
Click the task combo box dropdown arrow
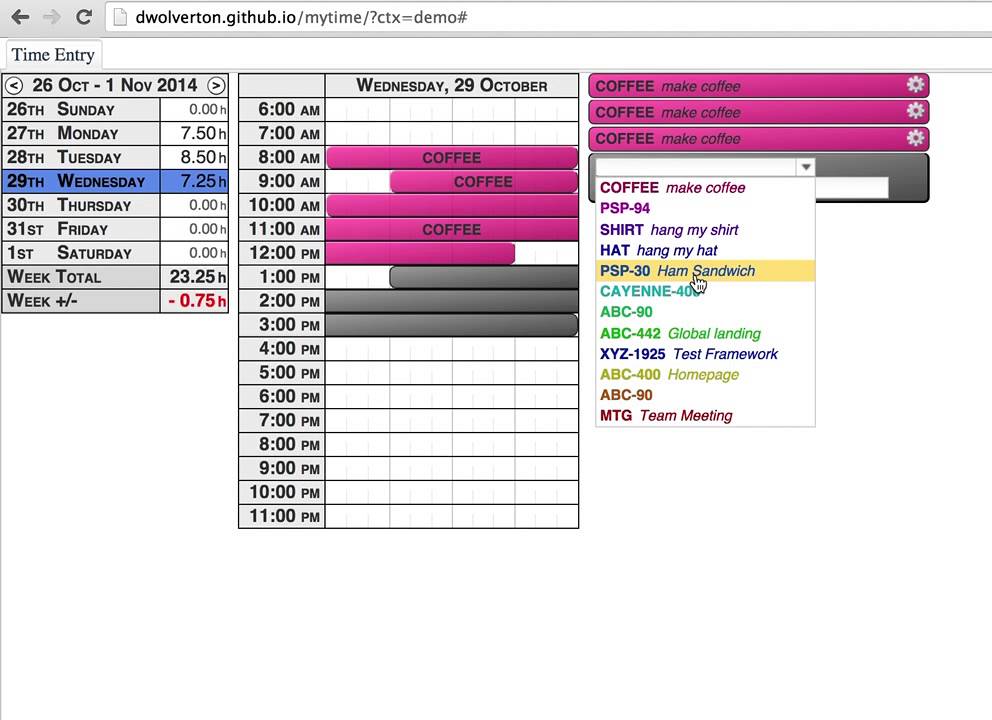point(805,167)
